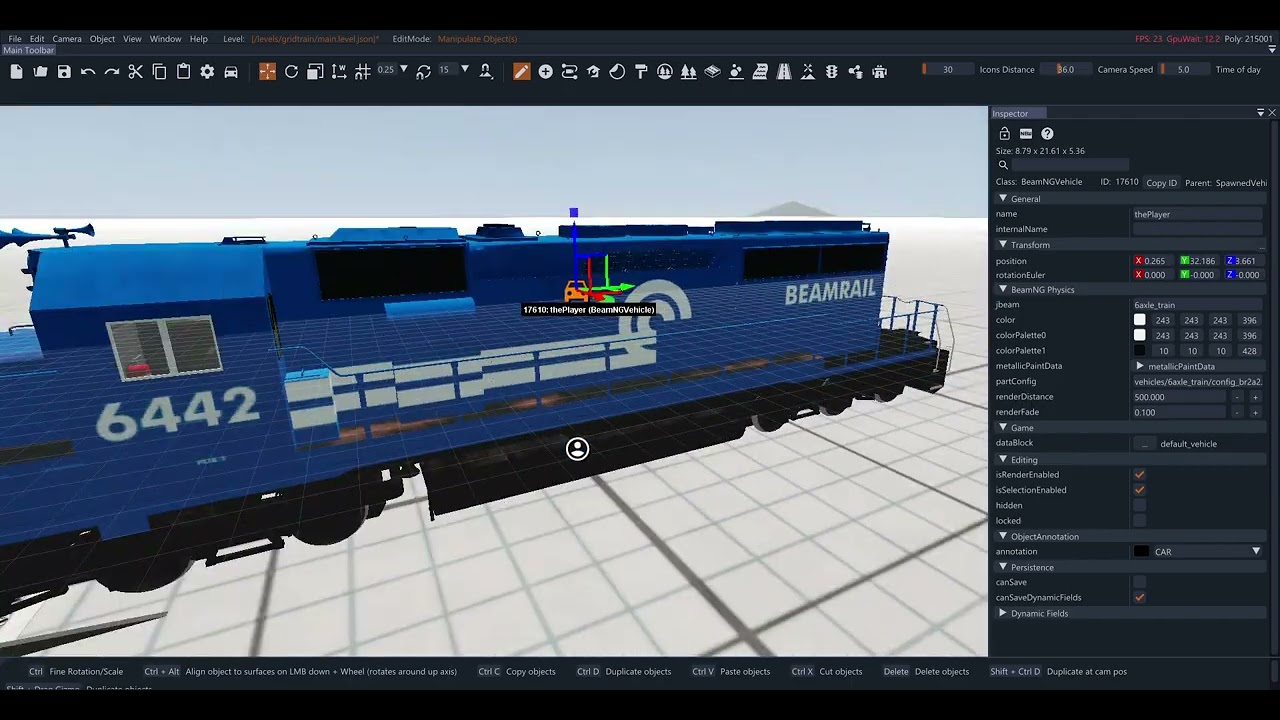The height and width of the screenshot is (720, 1280).
Task: Open annotation CAR dropdown
Action: (1256, 551)
